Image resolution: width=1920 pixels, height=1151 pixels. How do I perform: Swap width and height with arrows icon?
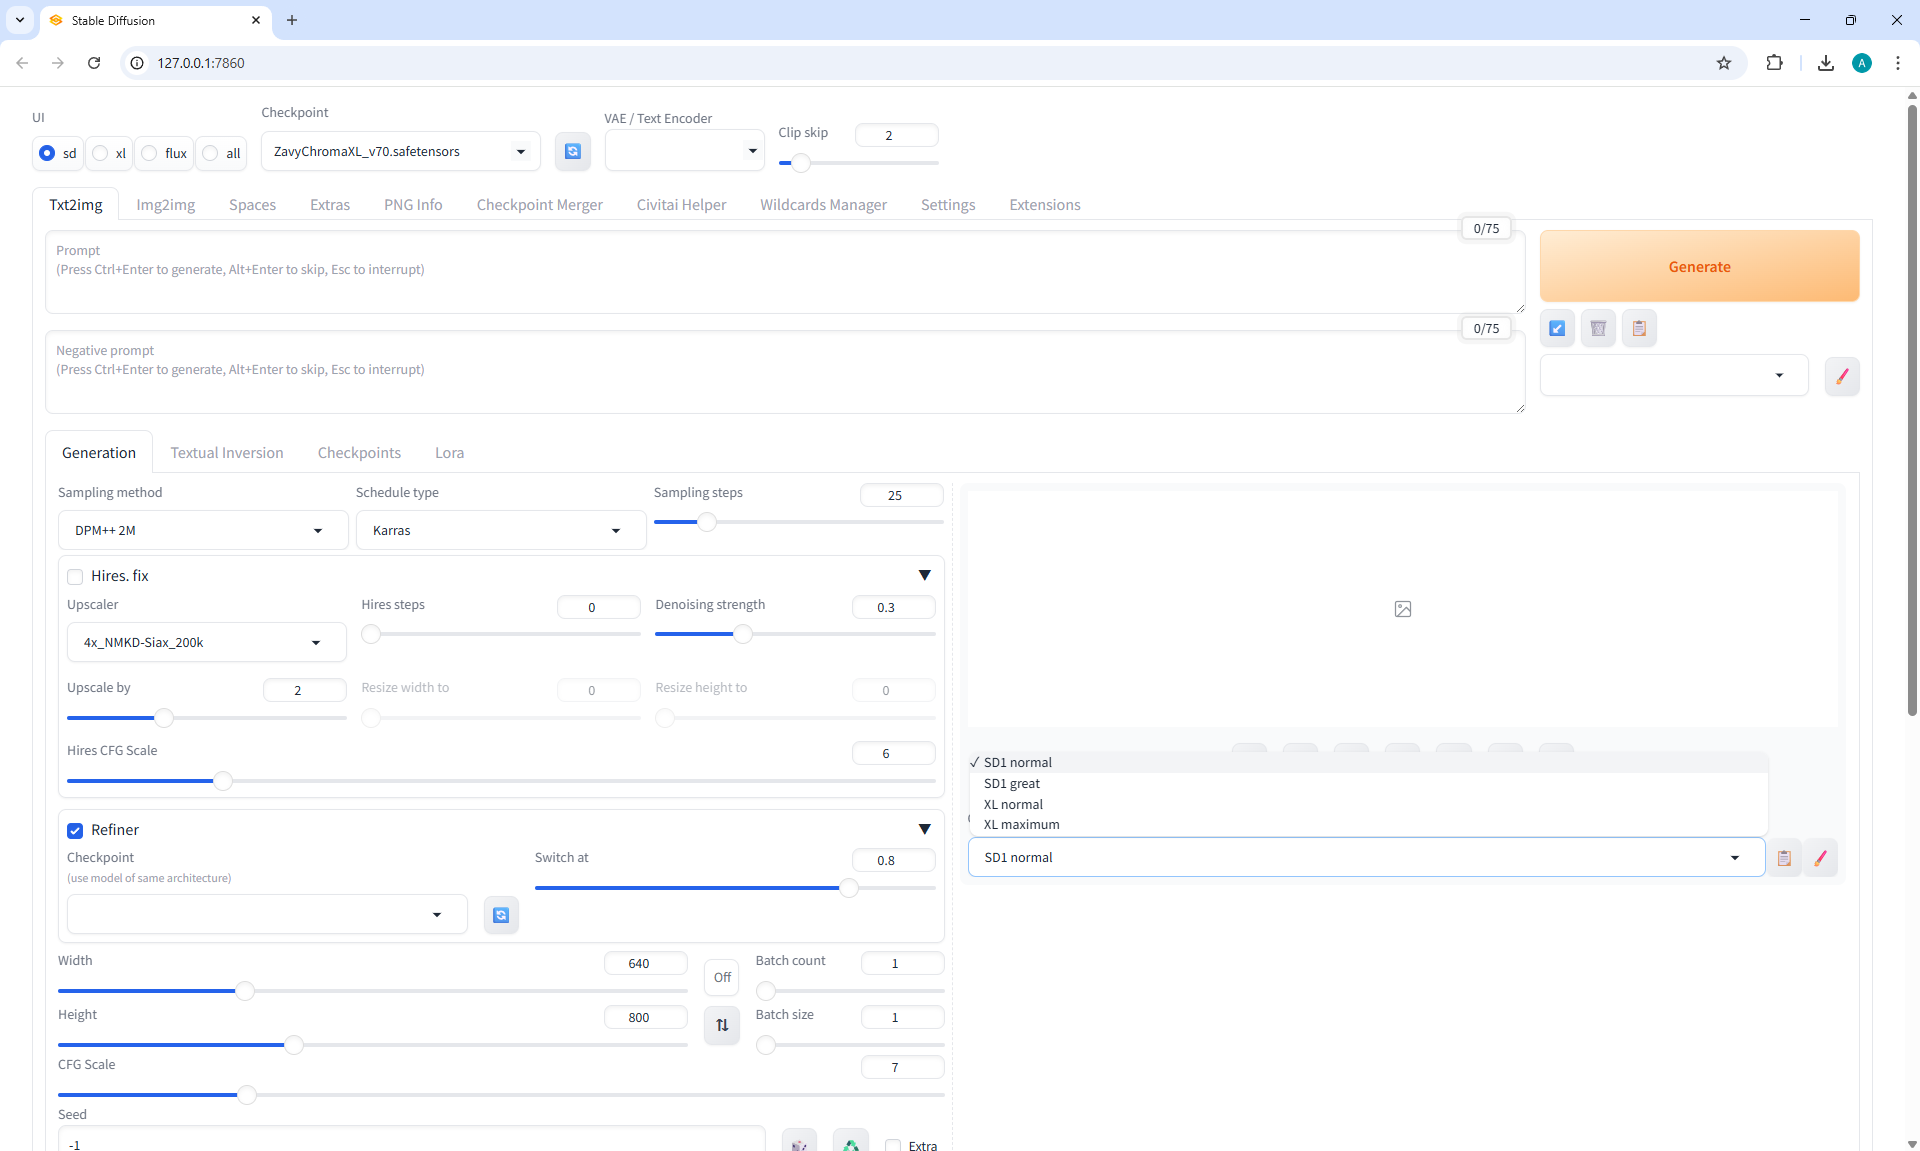(x=722, y=1025)
